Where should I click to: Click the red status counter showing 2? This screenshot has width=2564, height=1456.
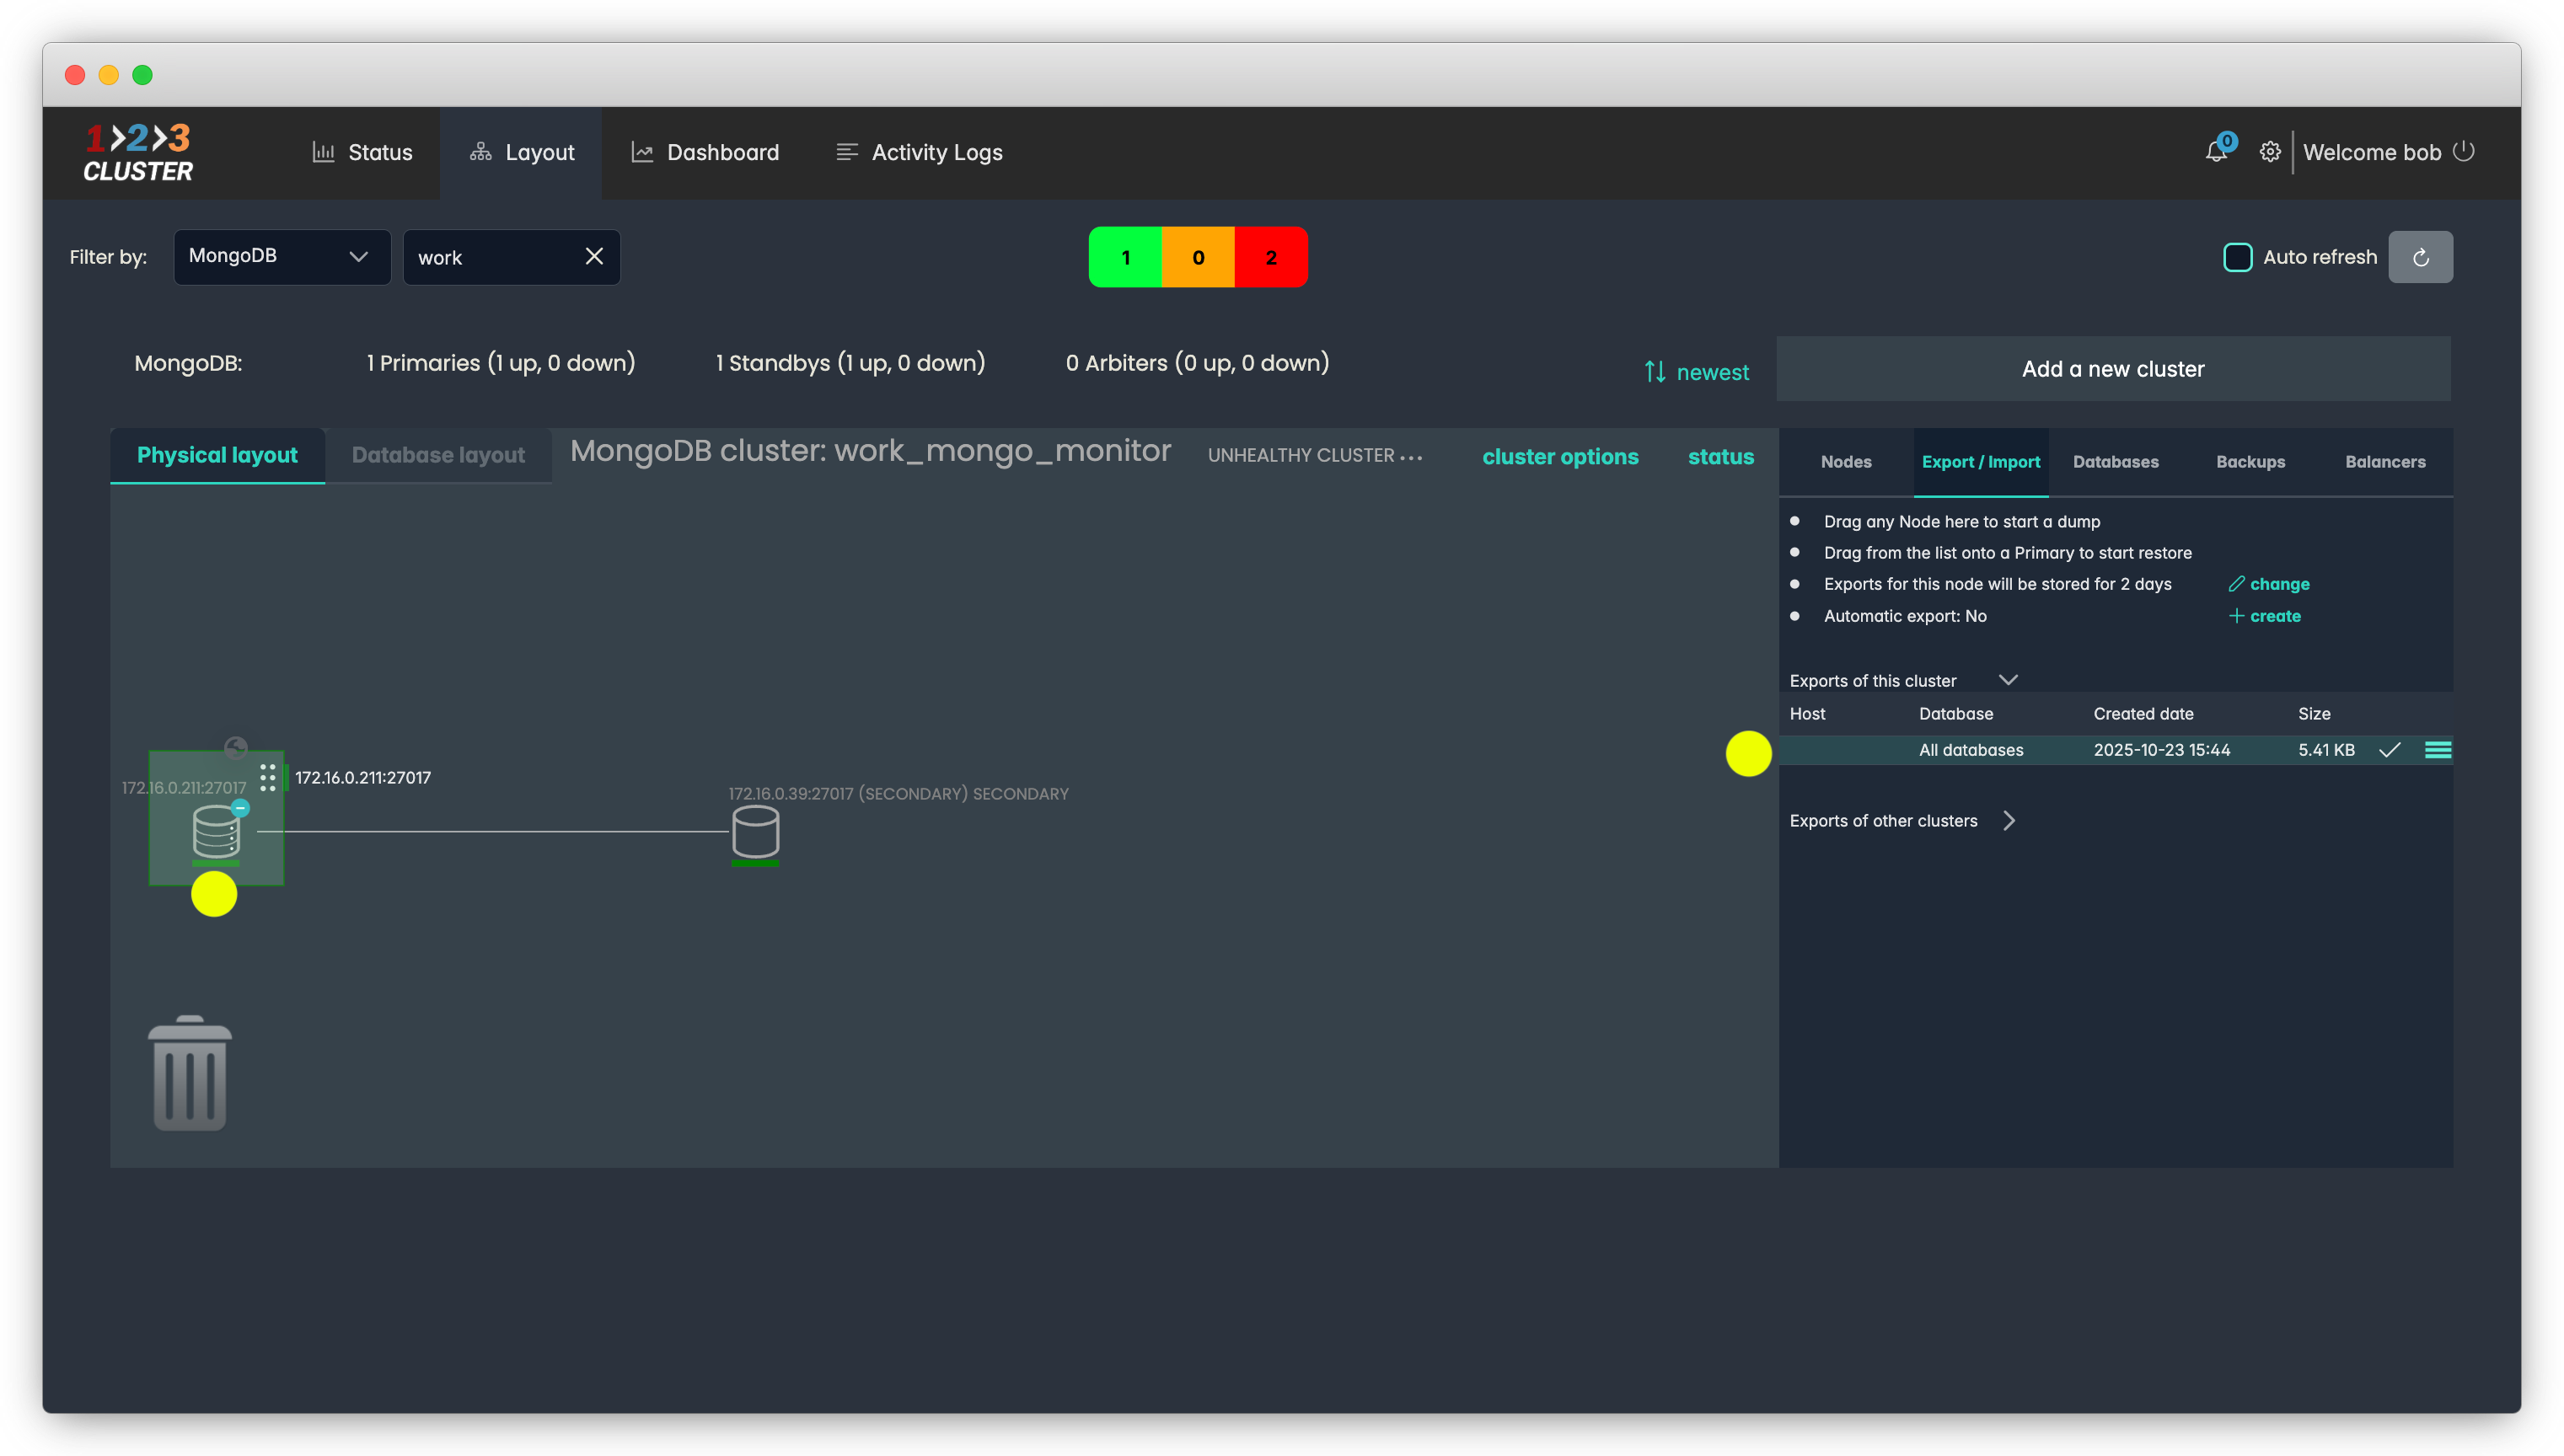pos(1270,257)
